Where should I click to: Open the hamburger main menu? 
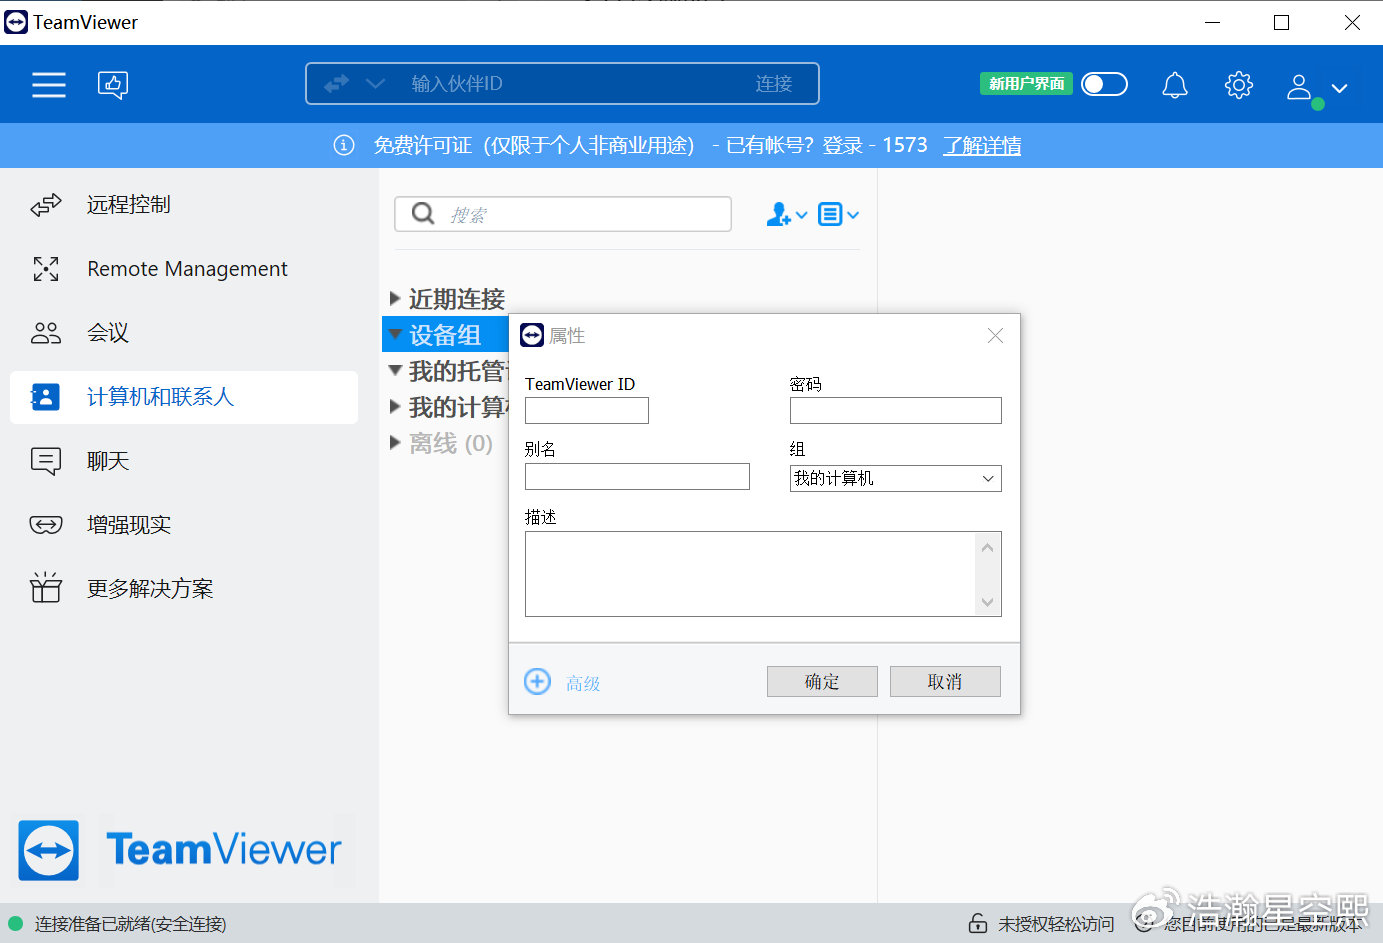[x=48, y=85]
